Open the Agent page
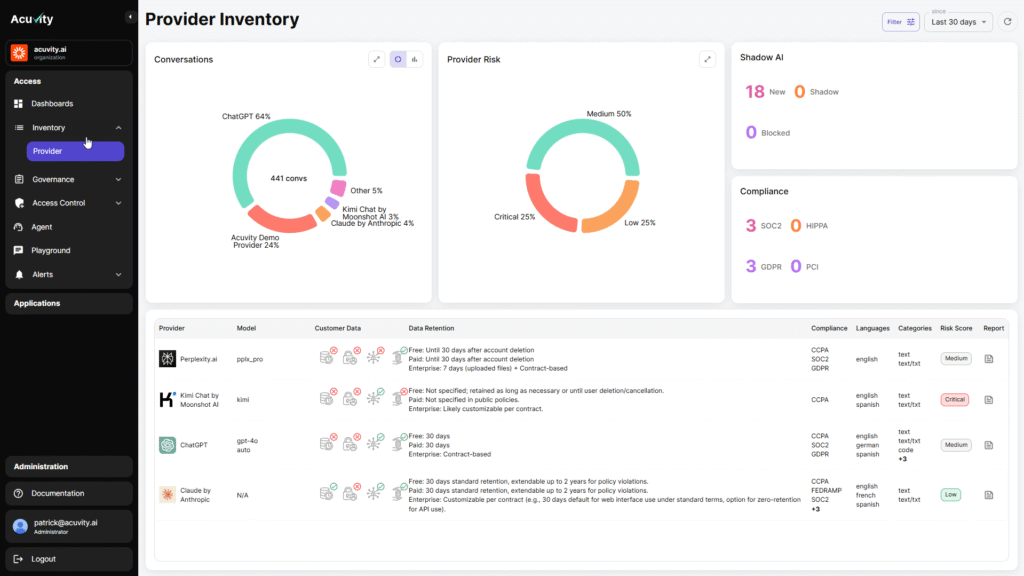The height and width of the screenshot is (576, 1024). pyautogui.click(x=69, y=227)
